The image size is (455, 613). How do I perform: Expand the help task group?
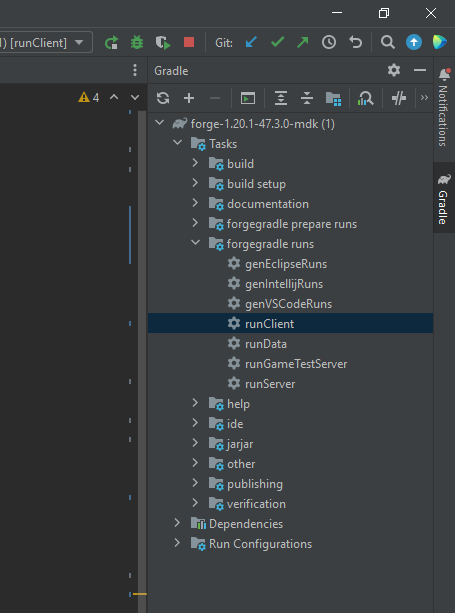pyautogui.click(x=195, y=403)
